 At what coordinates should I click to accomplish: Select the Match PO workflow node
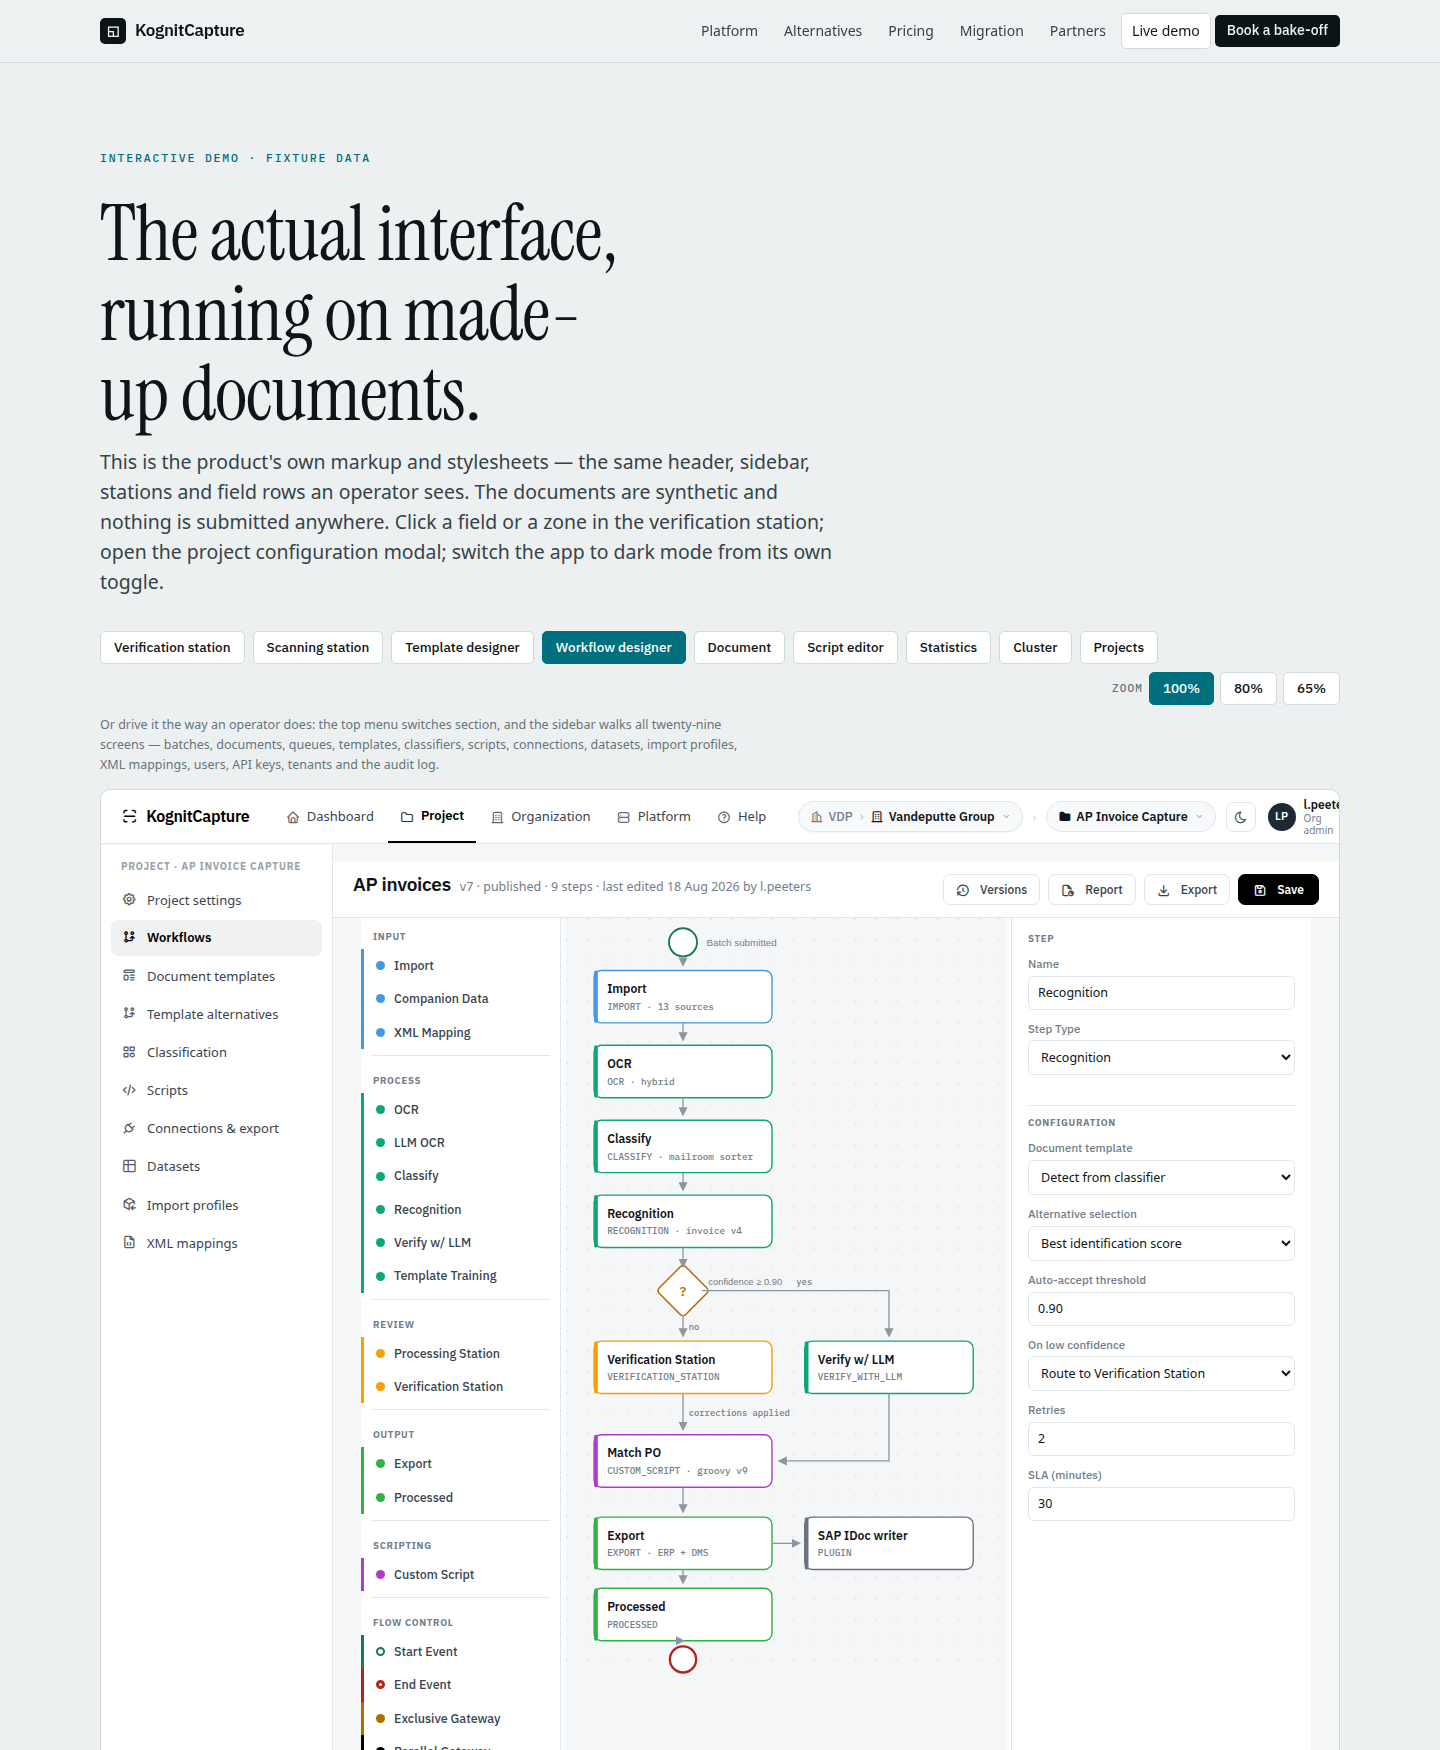click(x=683, y=1461)
